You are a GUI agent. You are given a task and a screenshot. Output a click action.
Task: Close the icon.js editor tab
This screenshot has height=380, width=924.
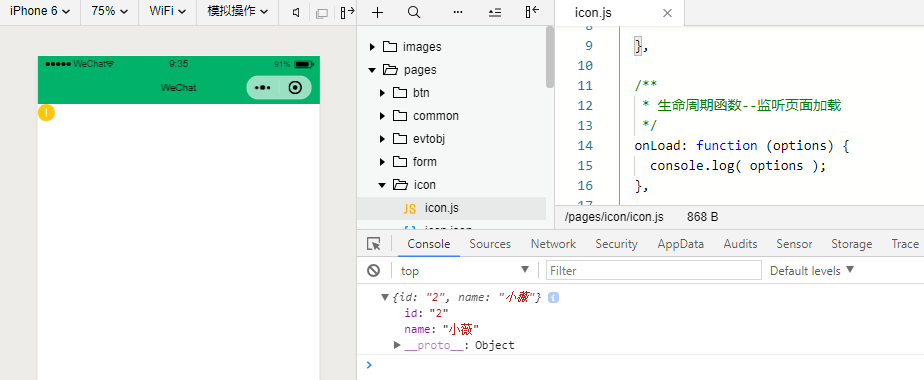tap(667, 13)
